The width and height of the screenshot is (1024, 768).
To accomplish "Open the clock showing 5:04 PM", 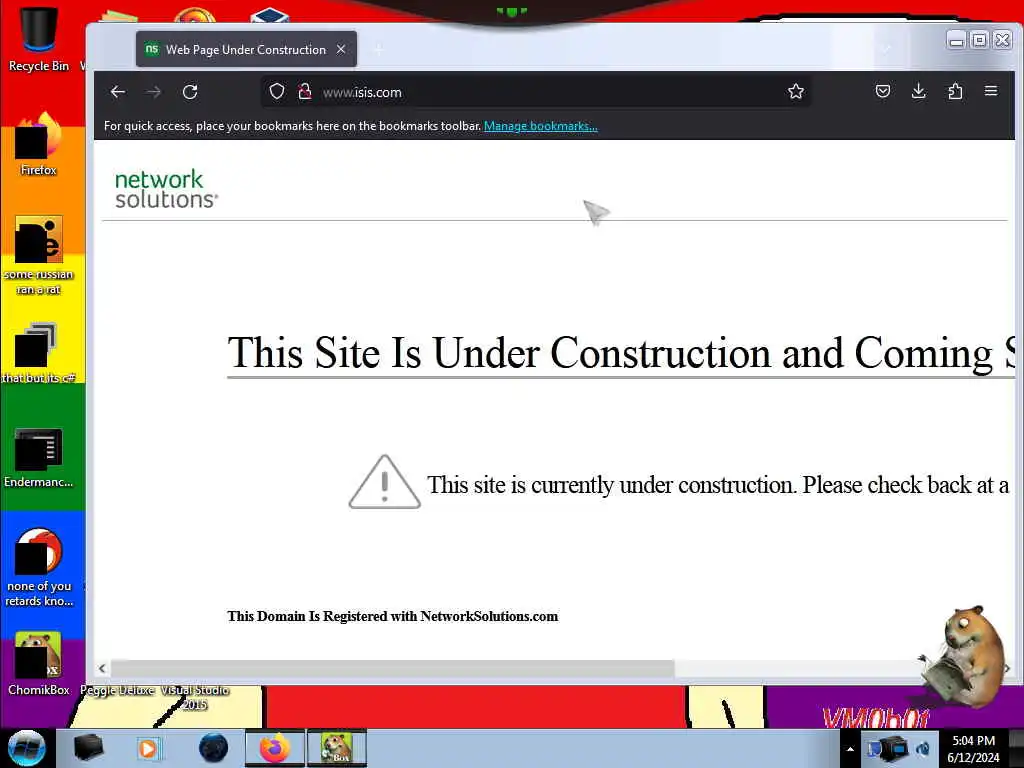I will (x=974, y=749).
